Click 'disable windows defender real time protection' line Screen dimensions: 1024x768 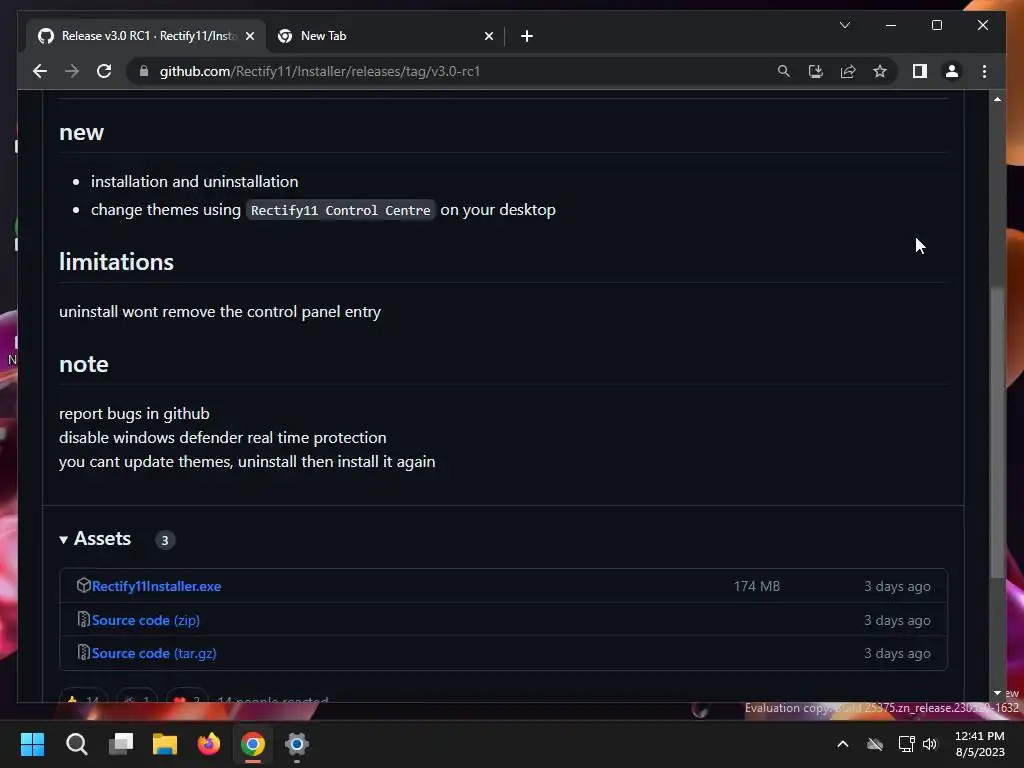coord(223,438)
